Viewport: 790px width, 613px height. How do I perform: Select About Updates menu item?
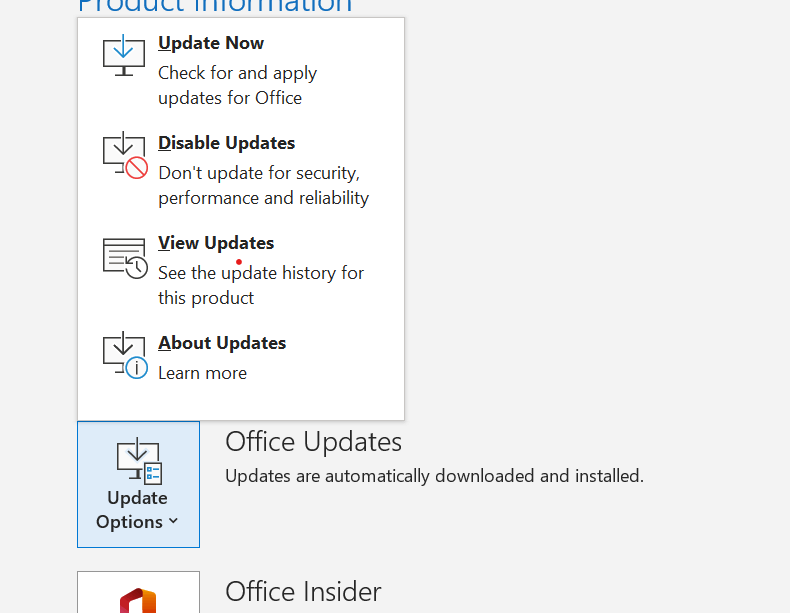(241, 358)
